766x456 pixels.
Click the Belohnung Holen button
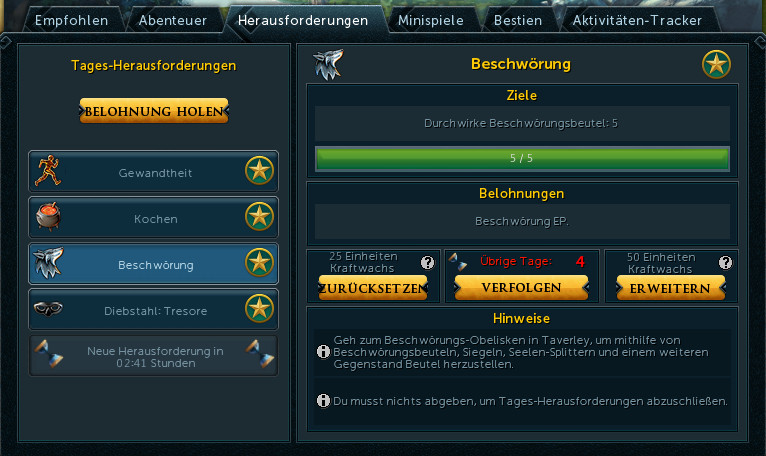tap(154, 111)
